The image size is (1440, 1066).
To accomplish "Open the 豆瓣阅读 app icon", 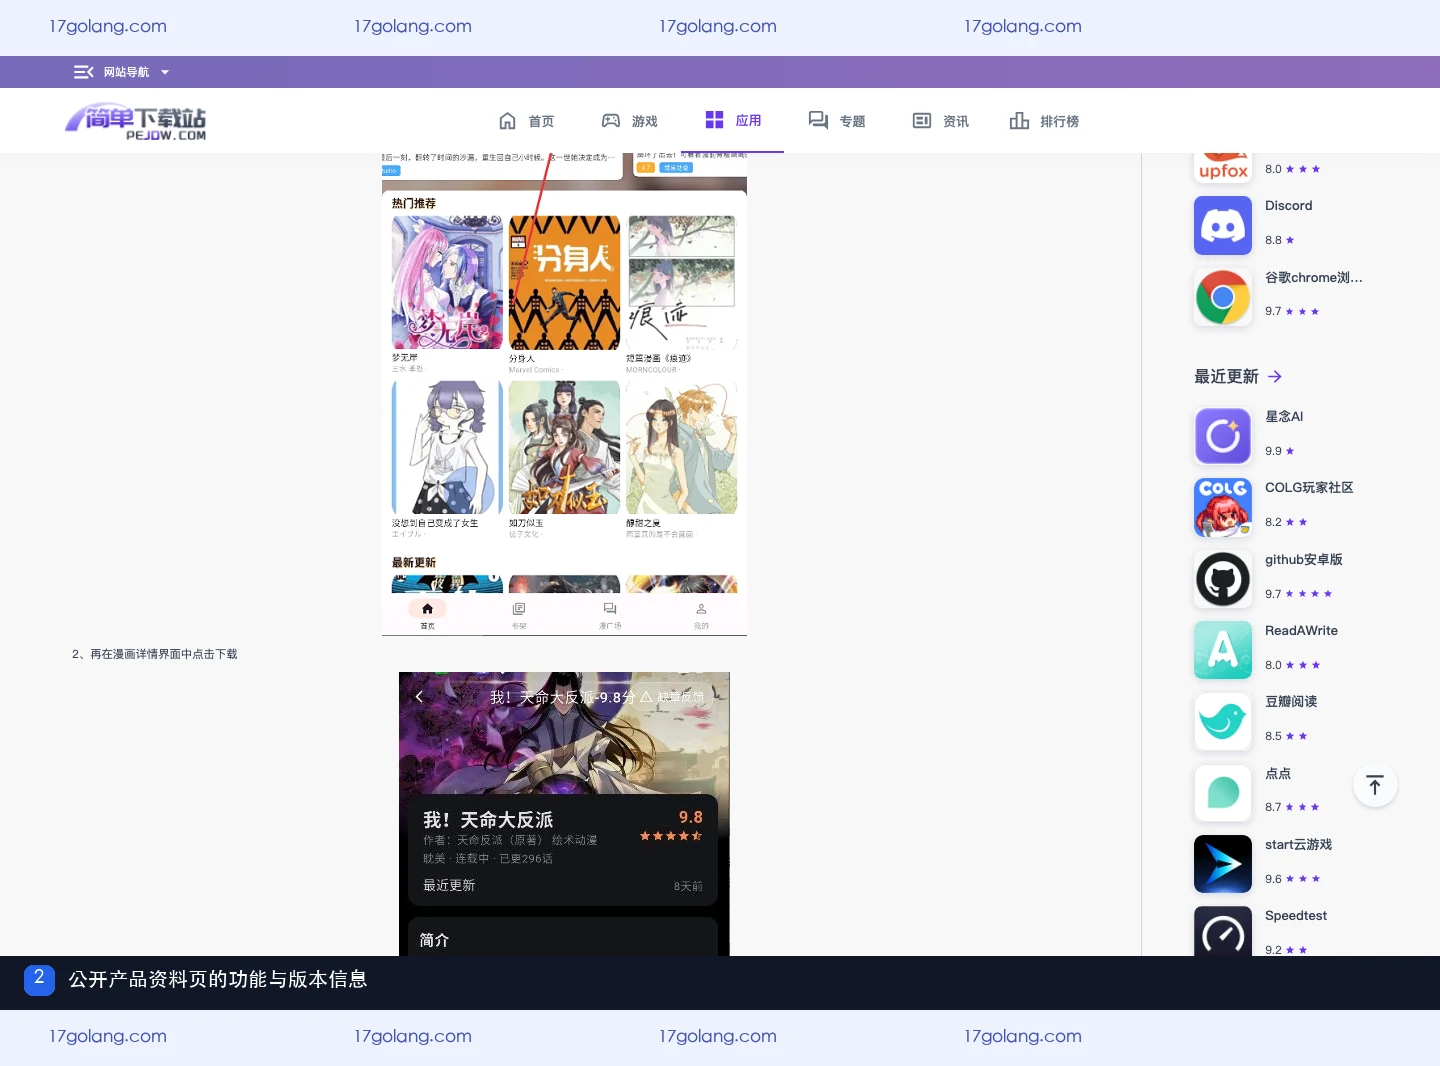I will 1222,721.
